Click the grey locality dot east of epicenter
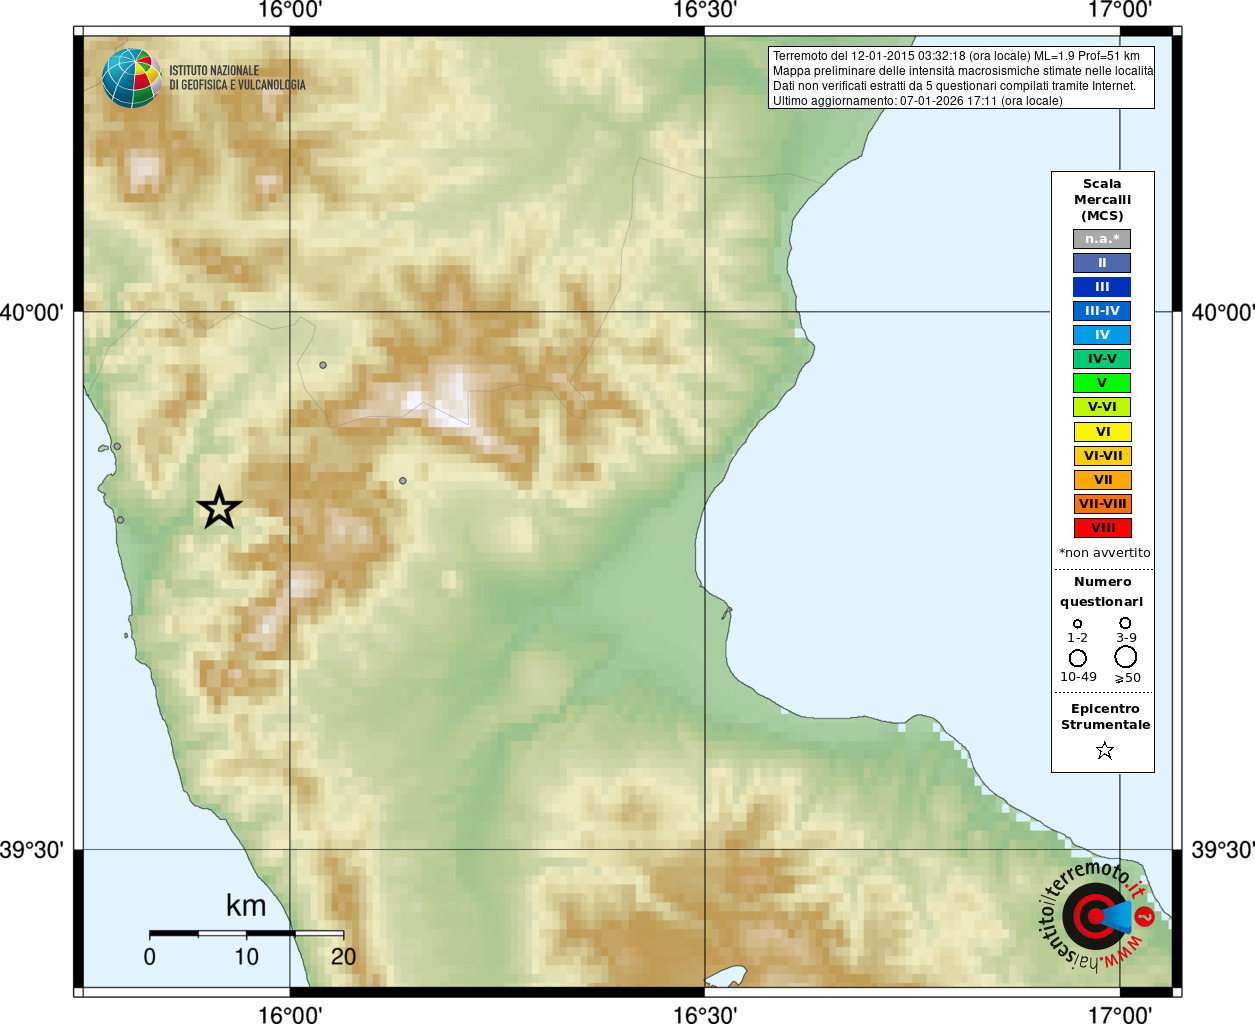The image size is (1255, 1024). click(x=403, y=481)
